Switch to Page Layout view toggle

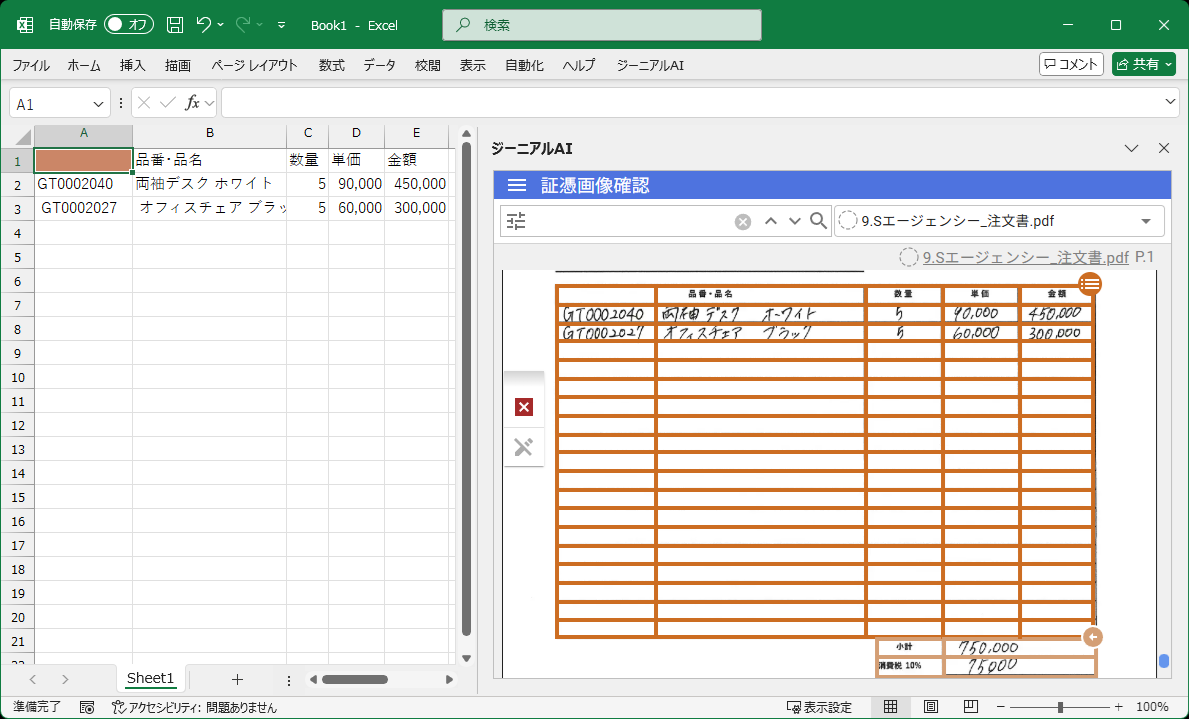point(932,707)
